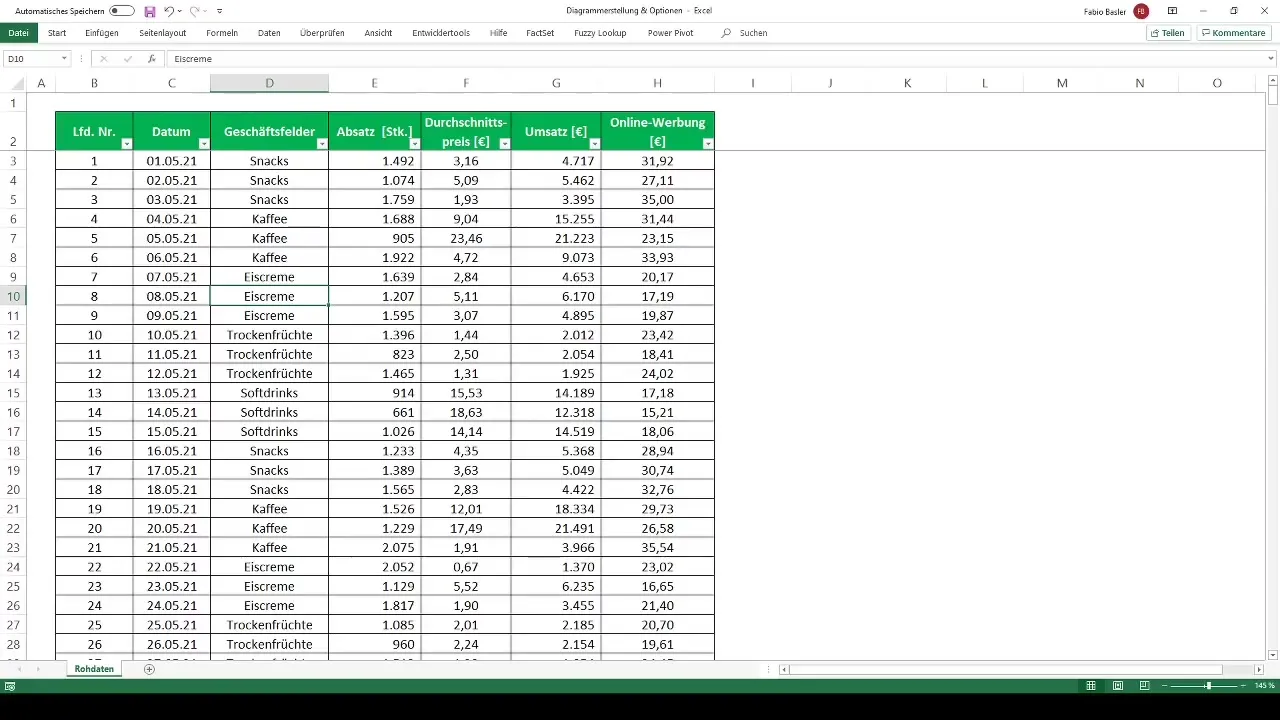Switch to the Start ribbon tab
The height and width of the screenshot is (720, 1280).
(x=57, y=33)
